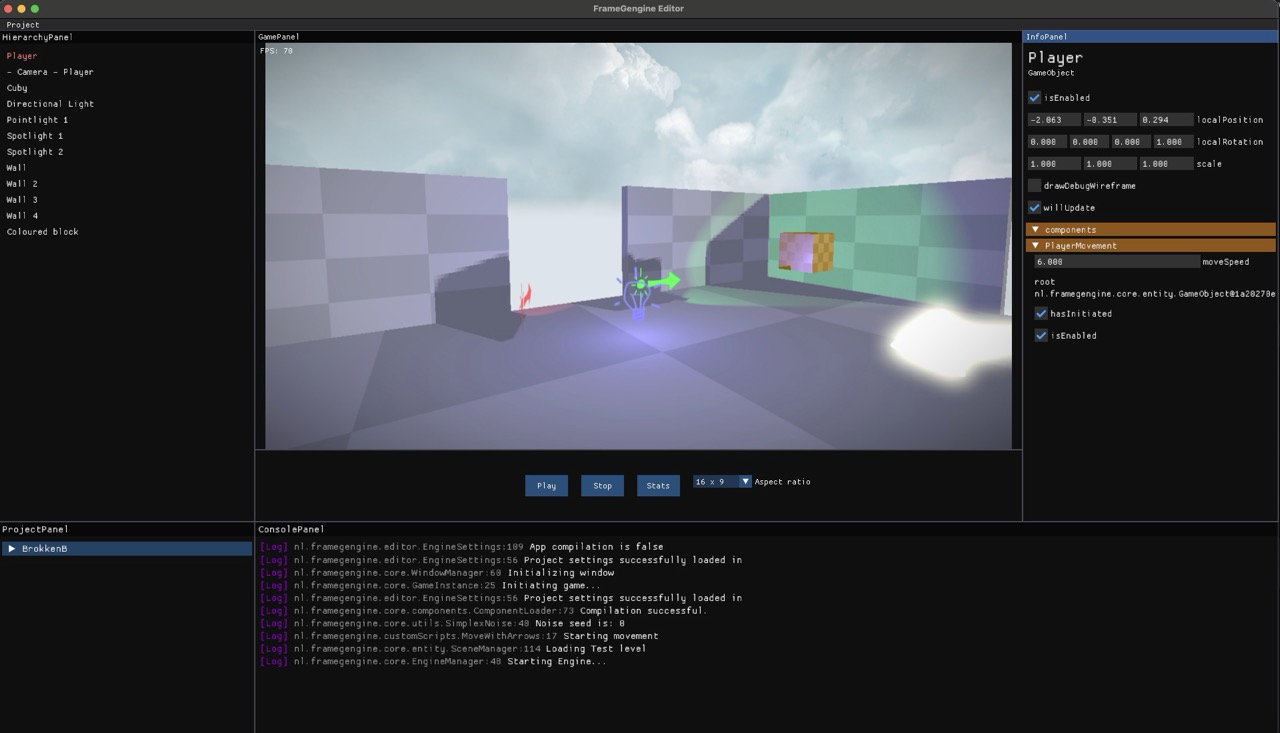The height and width of the screenshot is (733, 1280).
Task: Collapse the components section
Action: [x=1036, y=230]
